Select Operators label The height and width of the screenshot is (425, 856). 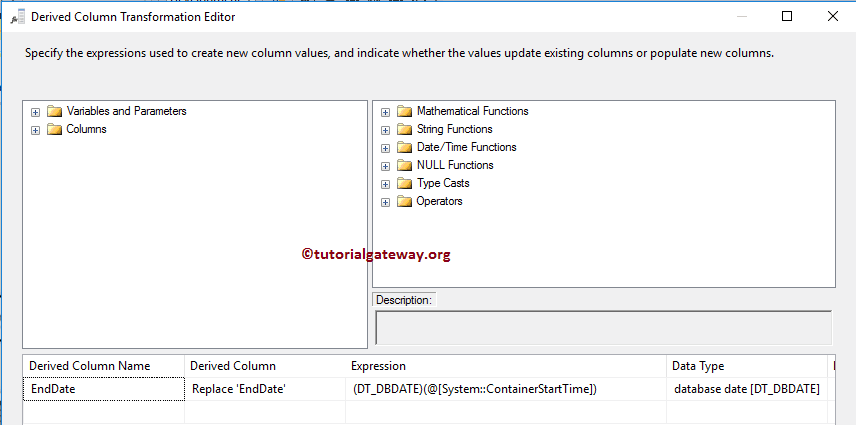coord(439,201)
